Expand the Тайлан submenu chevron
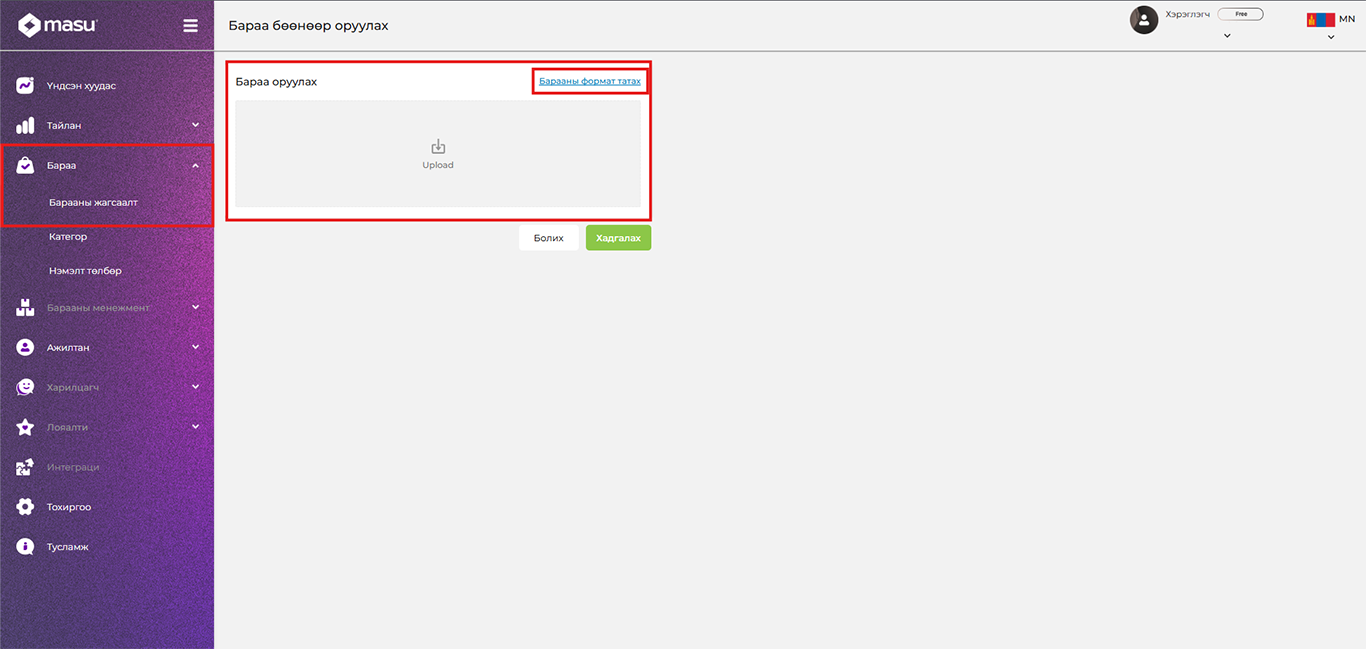Viewport: 1366px width, 649px height. [x=195, y=126]
